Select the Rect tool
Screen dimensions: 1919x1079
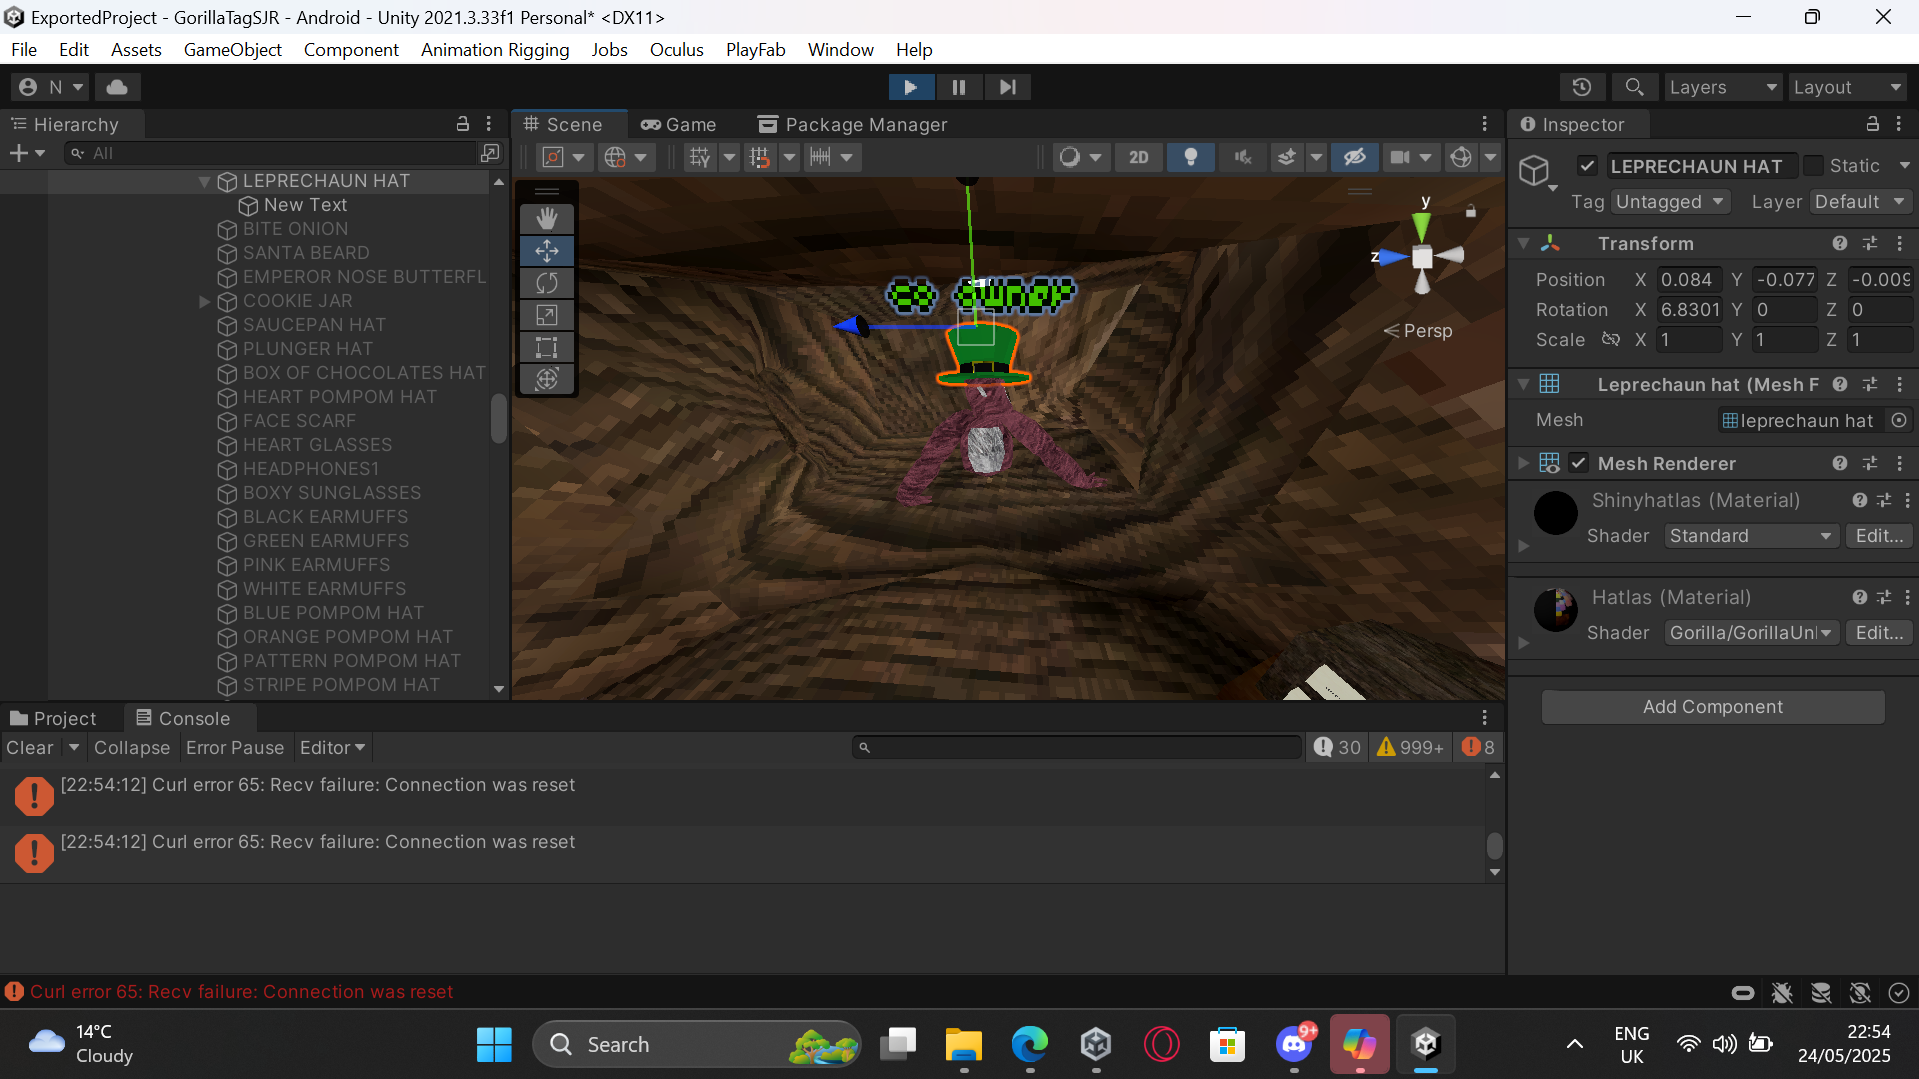pos(547,347)
